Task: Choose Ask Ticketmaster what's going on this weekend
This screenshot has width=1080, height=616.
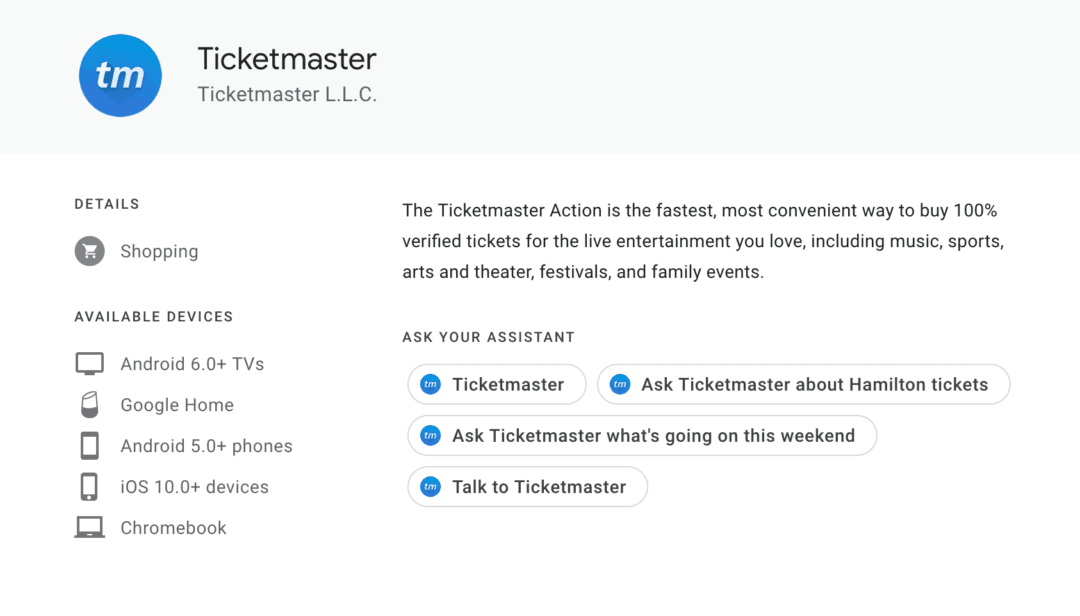Action: pyautogui.click(x=642, y=435)
